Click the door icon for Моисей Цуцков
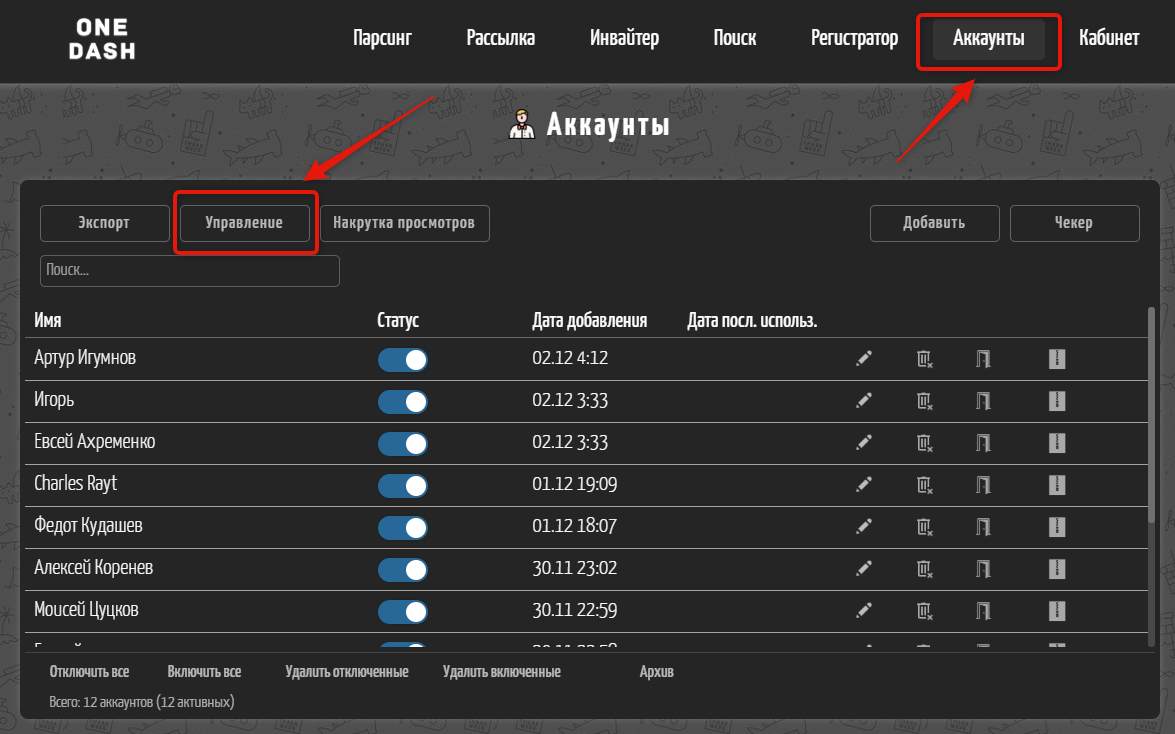The width and height of the screenshot is (1175, 734). point(983,611)
